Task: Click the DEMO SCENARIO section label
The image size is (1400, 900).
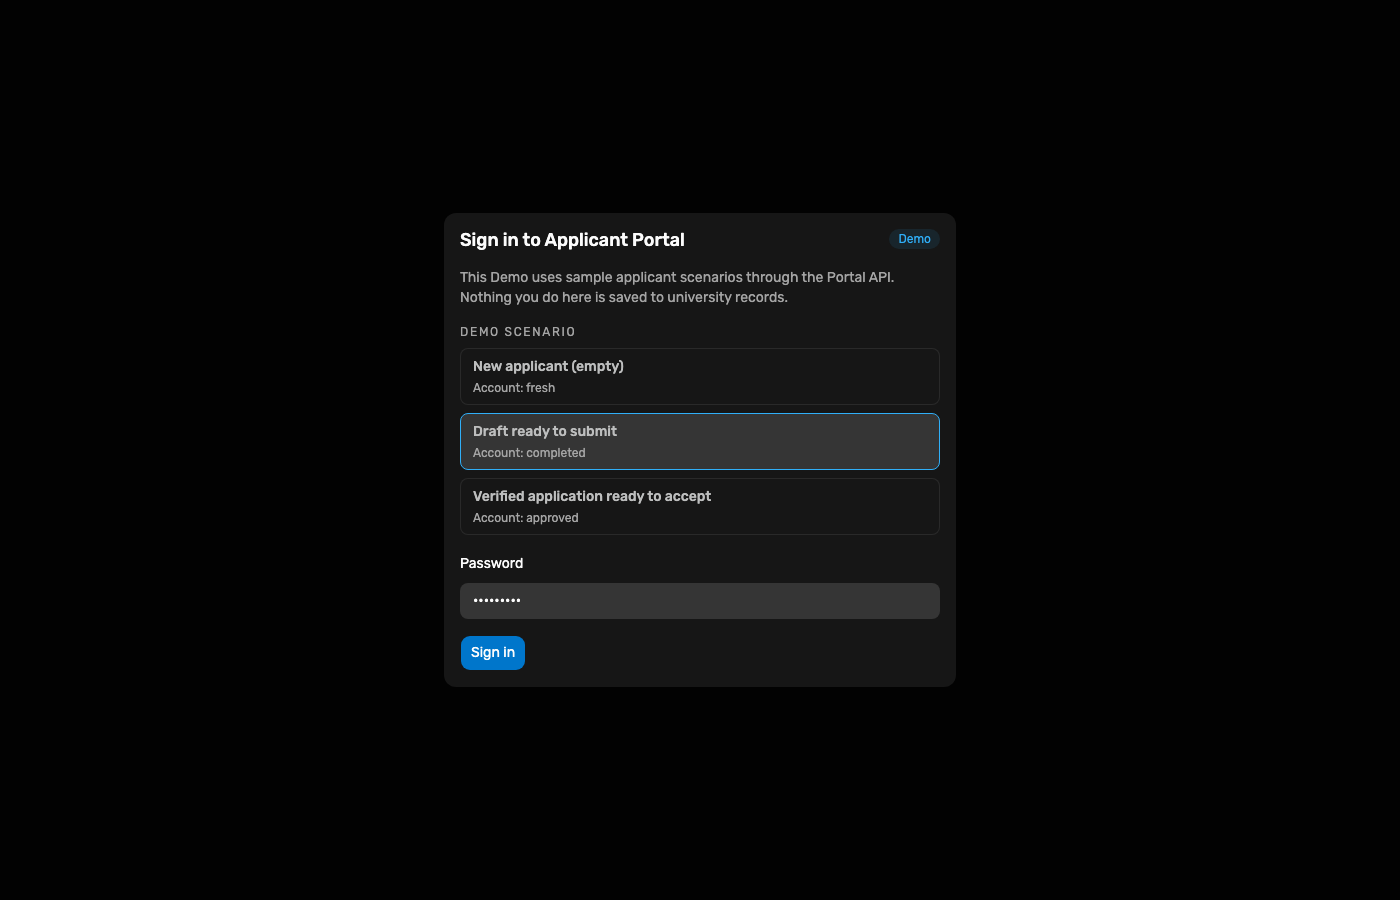Action: tap(518, 332)
